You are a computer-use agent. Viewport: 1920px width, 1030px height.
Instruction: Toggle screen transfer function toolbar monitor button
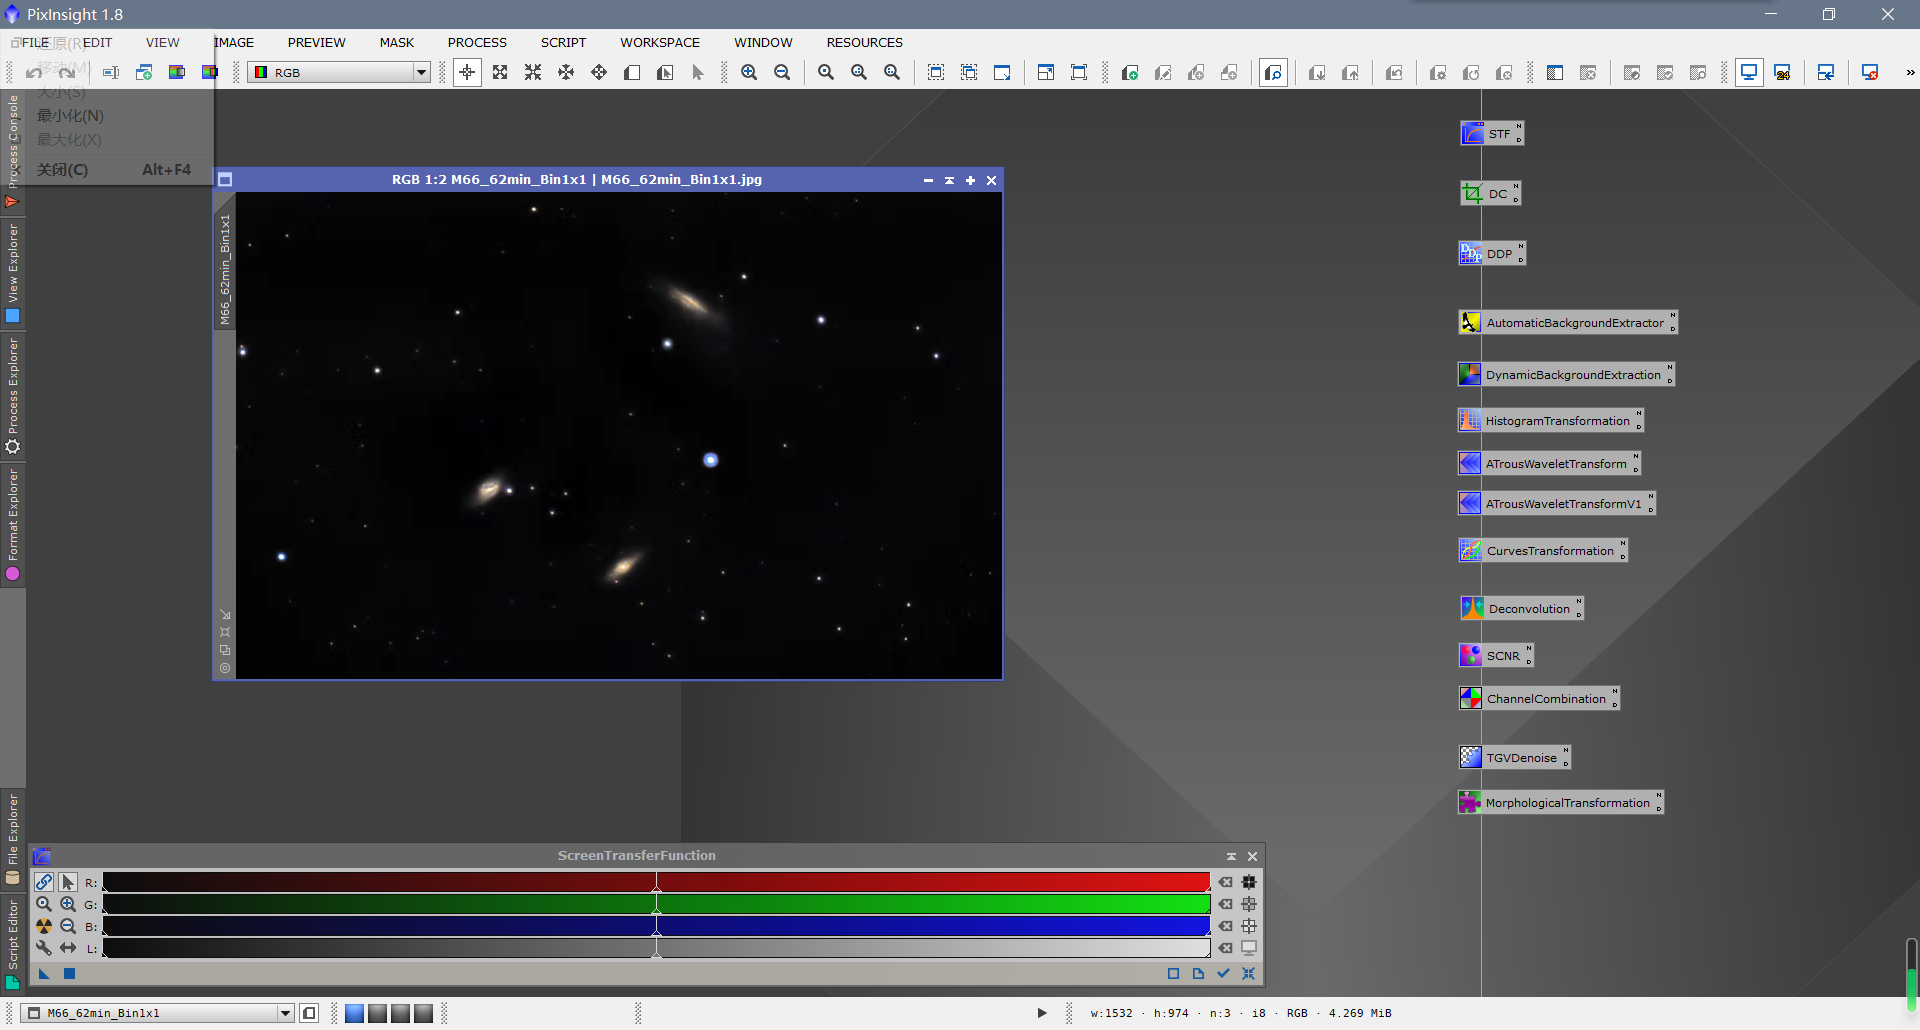(1749, 72)
